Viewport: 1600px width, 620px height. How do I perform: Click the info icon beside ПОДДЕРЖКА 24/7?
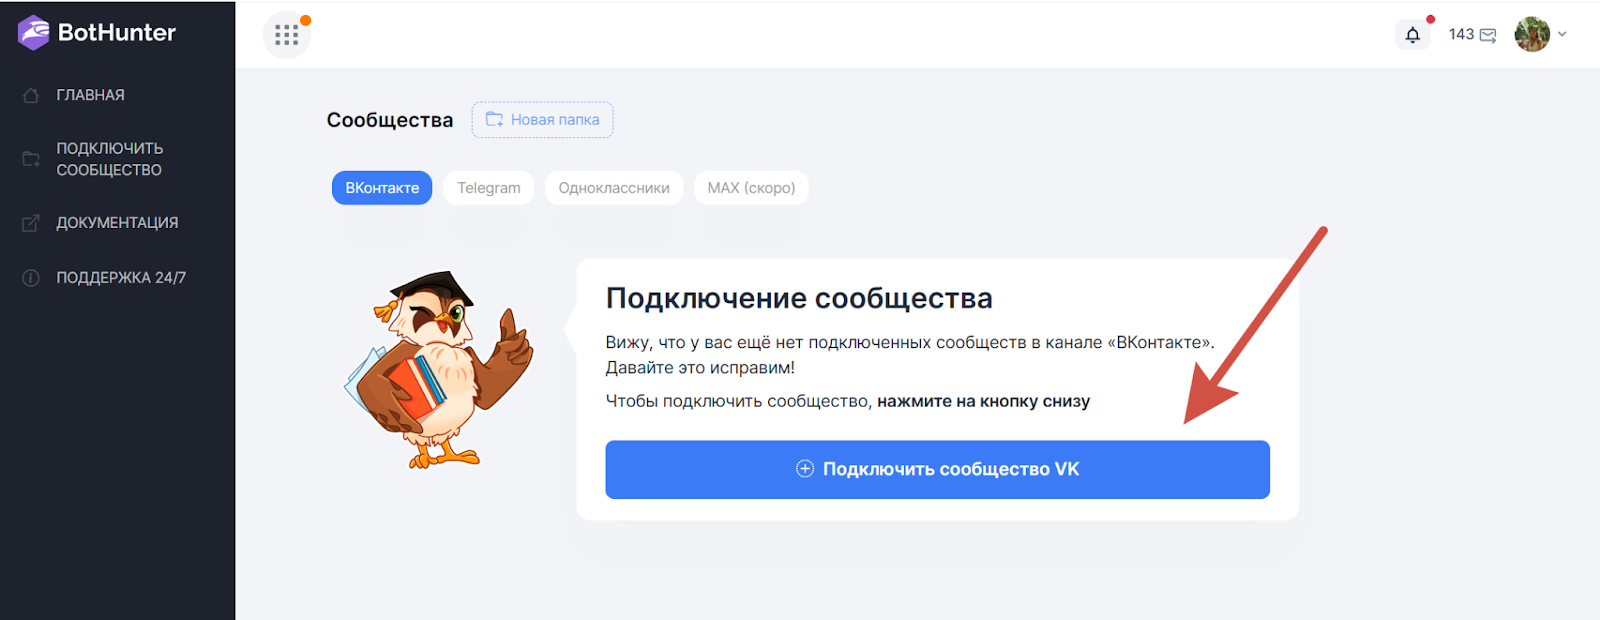point(31,278)
